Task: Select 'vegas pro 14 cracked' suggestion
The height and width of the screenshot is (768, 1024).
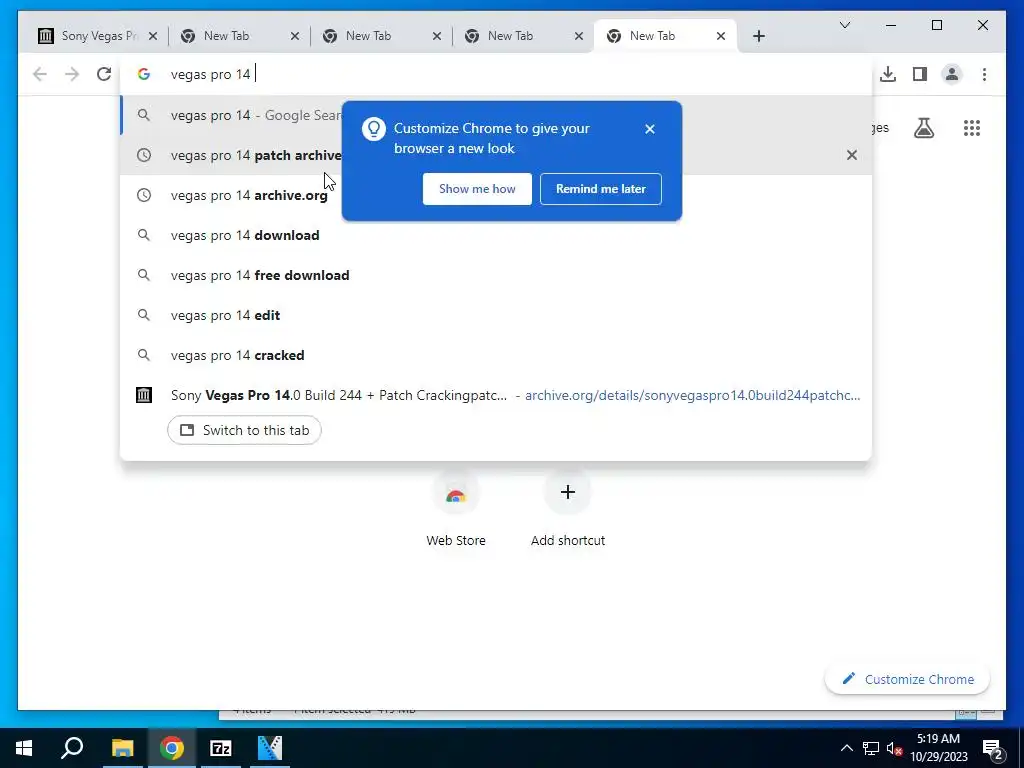Action: [496, 355]
